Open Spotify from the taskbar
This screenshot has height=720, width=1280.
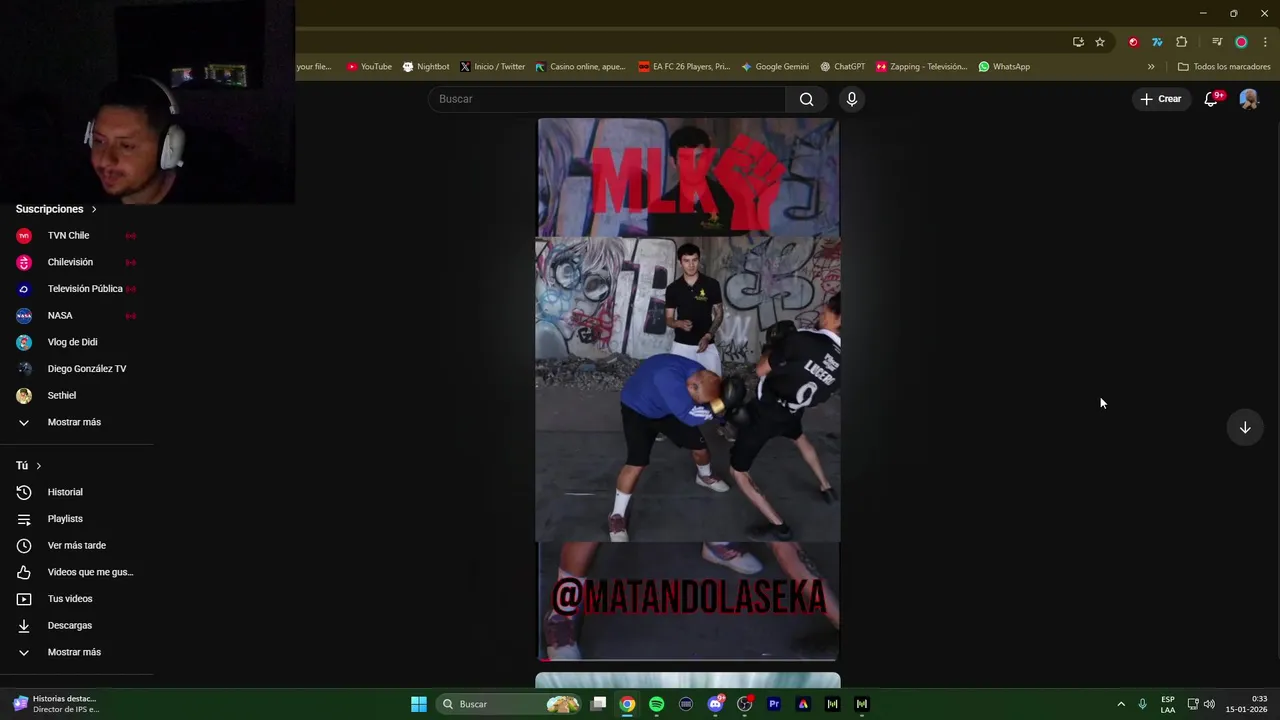tap(656, 704)
